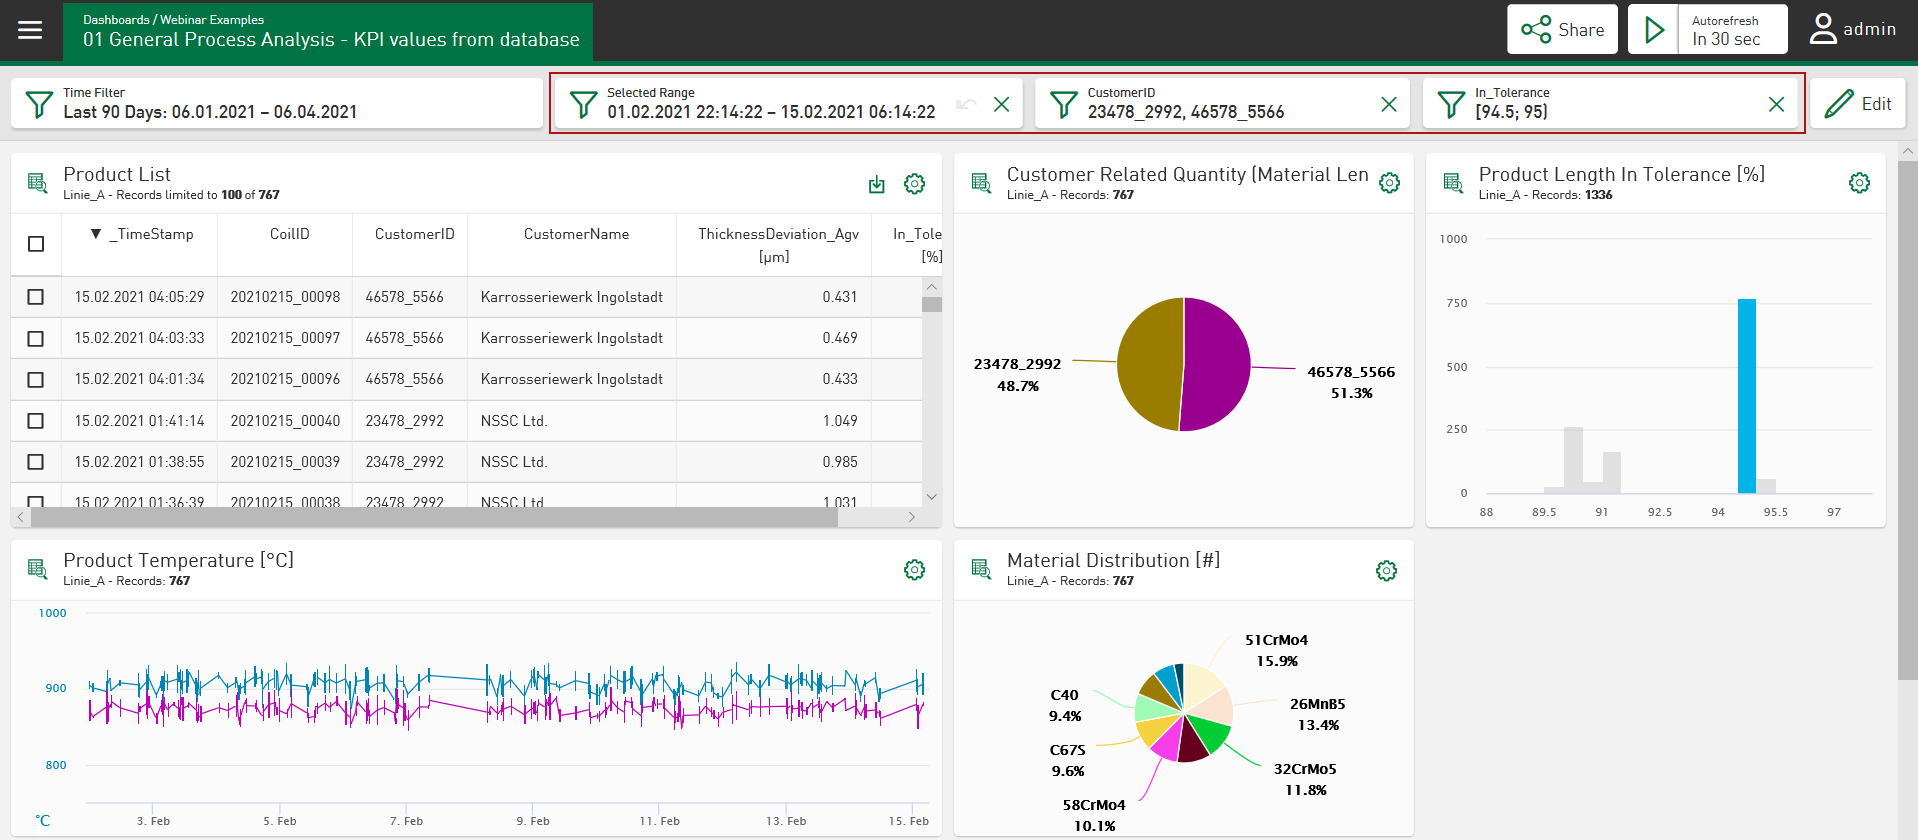Click the Edit button

point(1858,104)
